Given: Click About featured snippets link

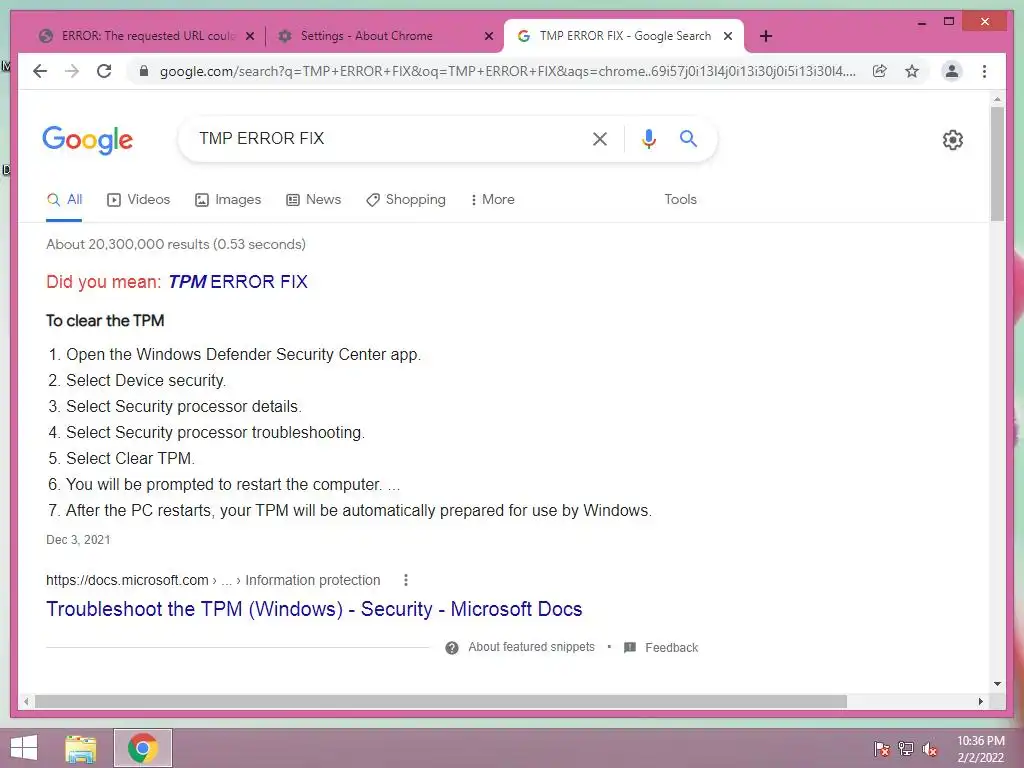Looking at the screenshot, I should (x=531, y=647).
